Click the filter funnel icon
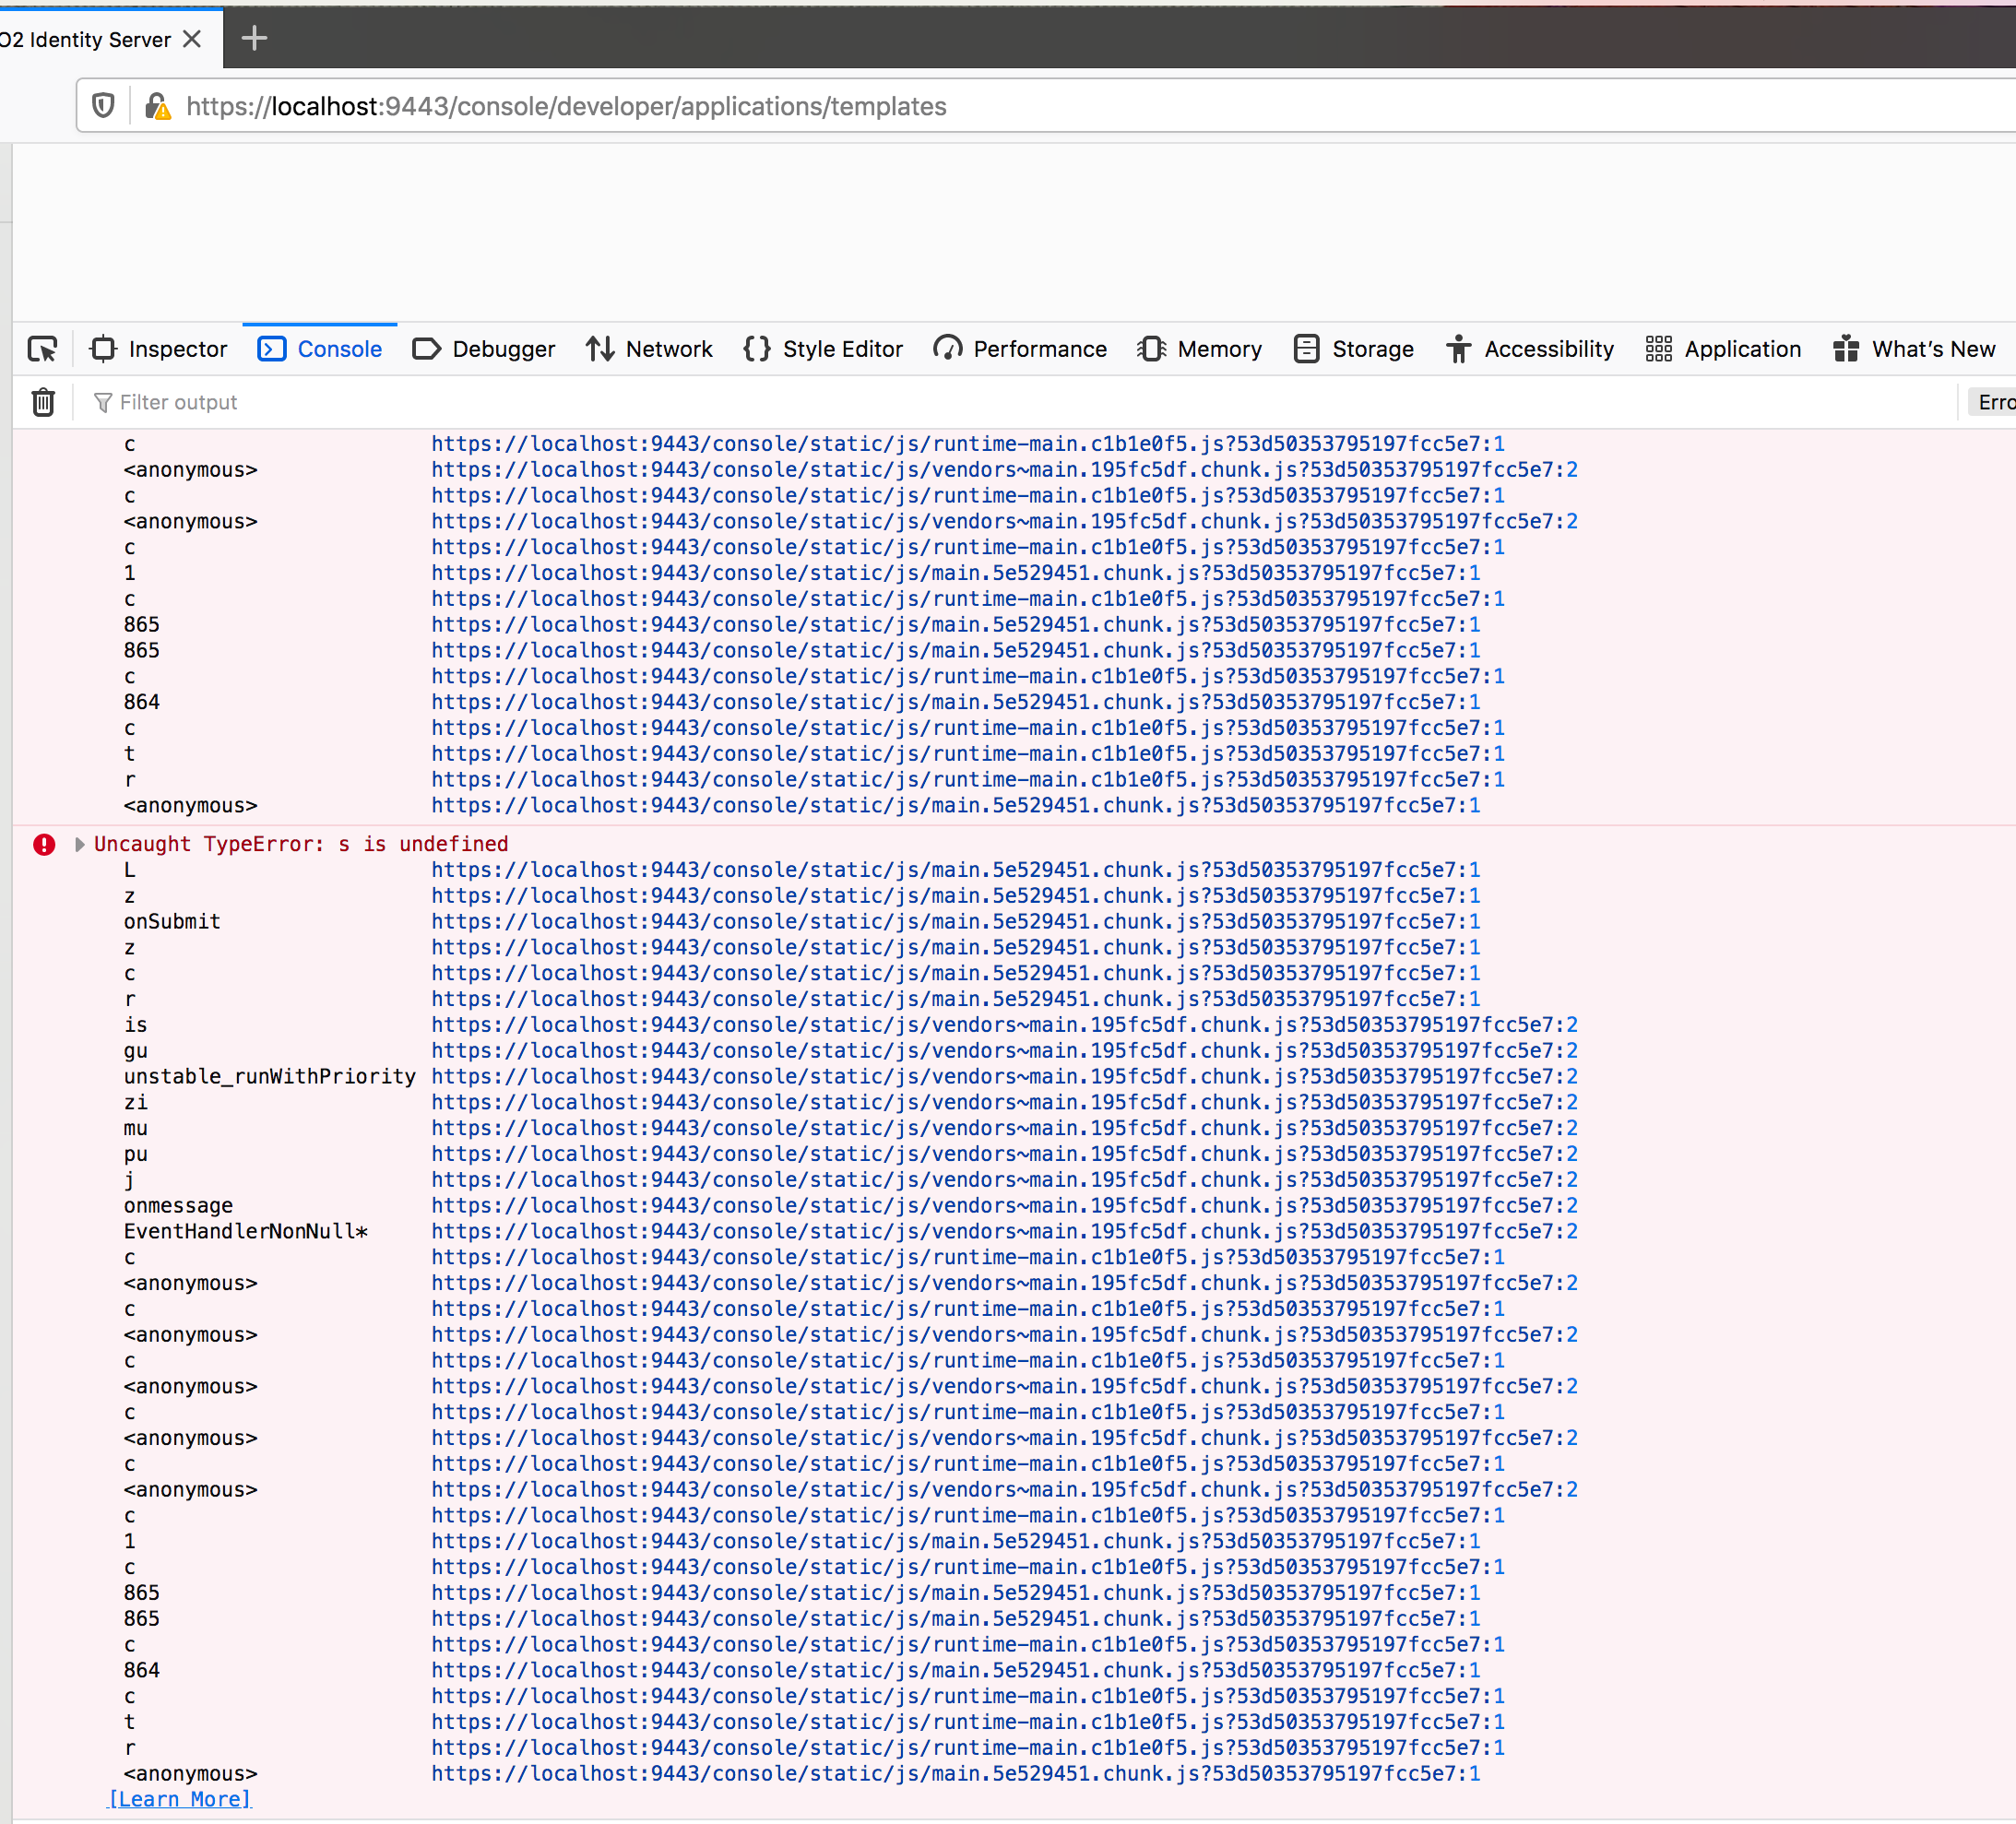 [102, 402]
